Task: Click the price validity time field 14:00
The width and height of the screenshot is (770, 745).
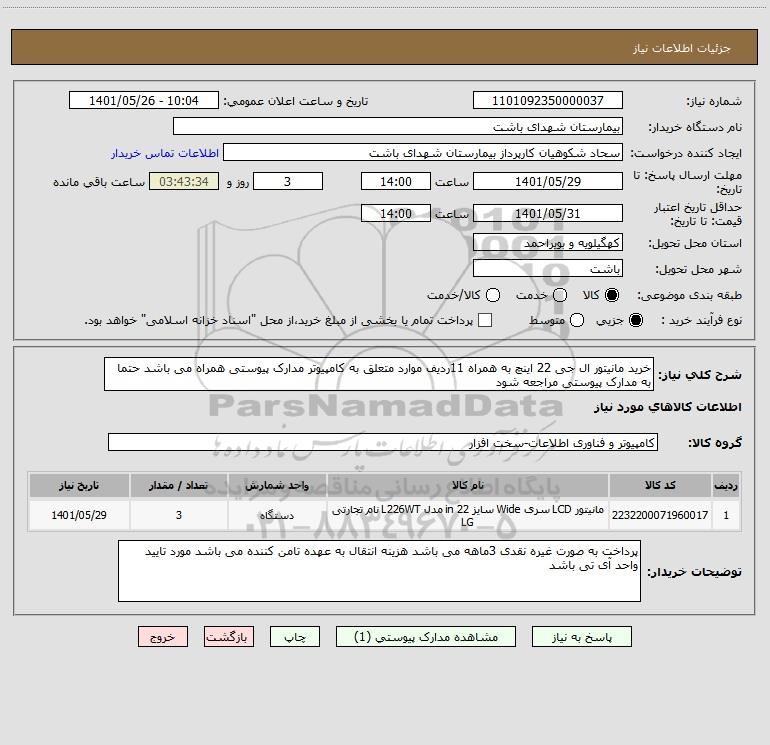Action: 396,213
